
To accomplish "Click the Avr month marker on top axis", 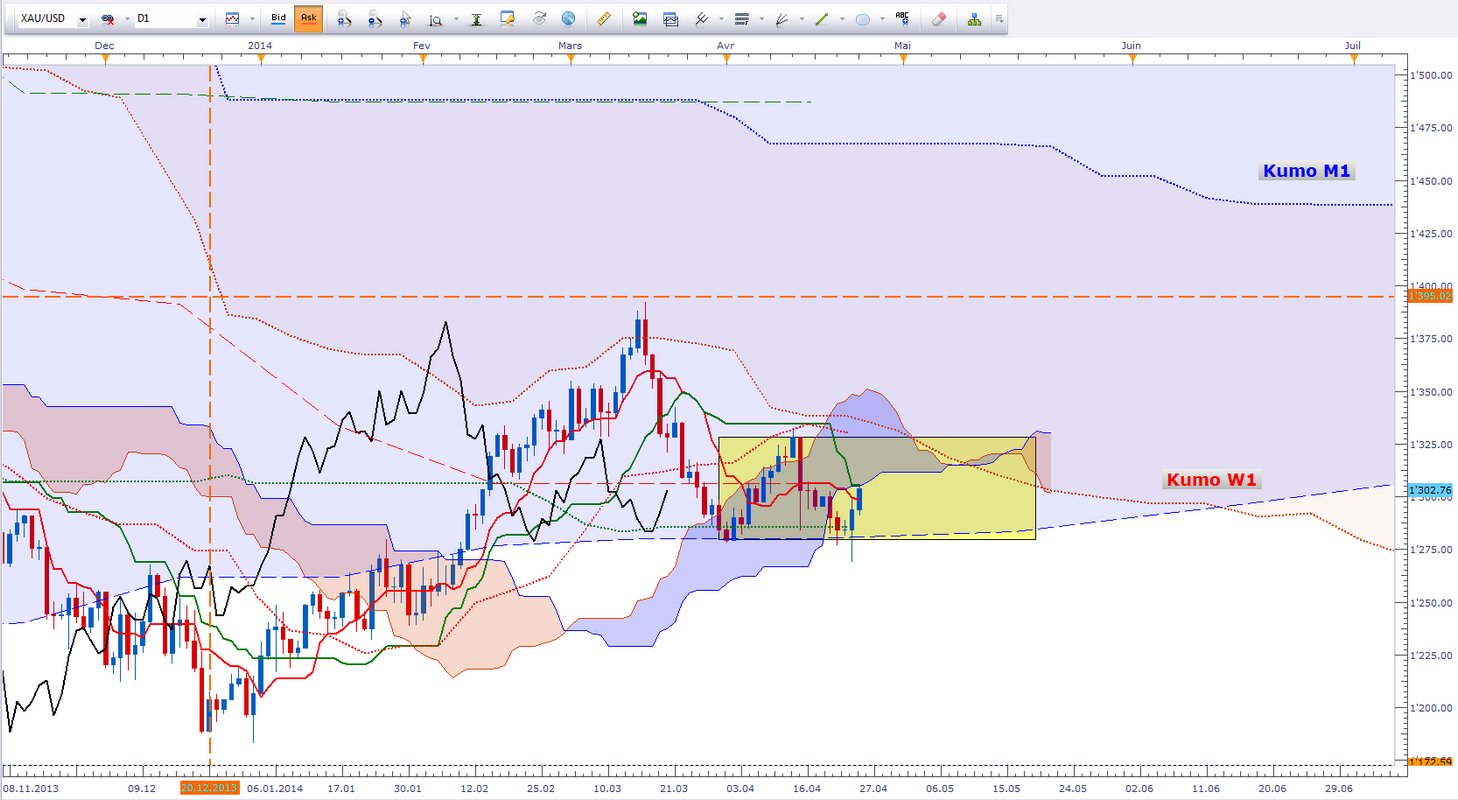I will click(x=726, y=45).
